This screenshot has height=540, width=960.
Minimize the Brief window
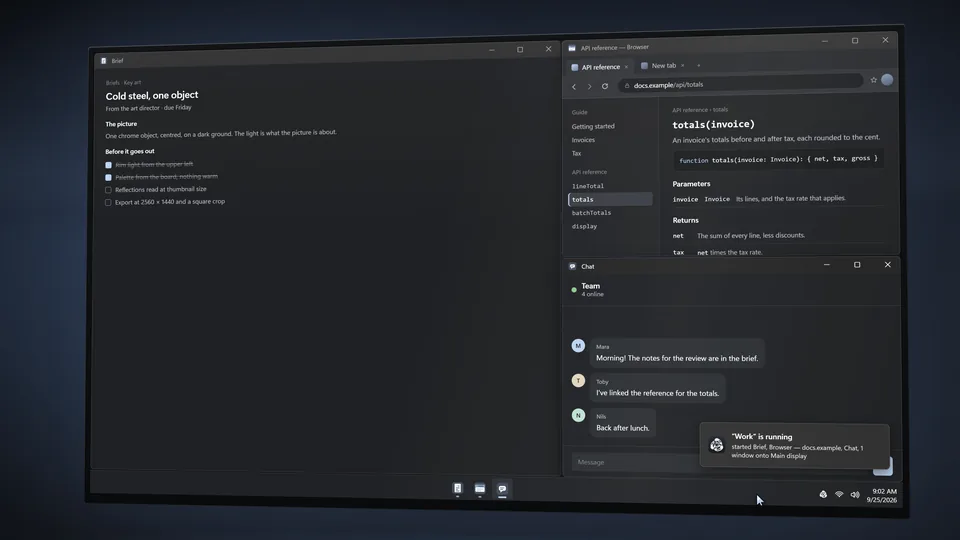click(x=492, y=50)
